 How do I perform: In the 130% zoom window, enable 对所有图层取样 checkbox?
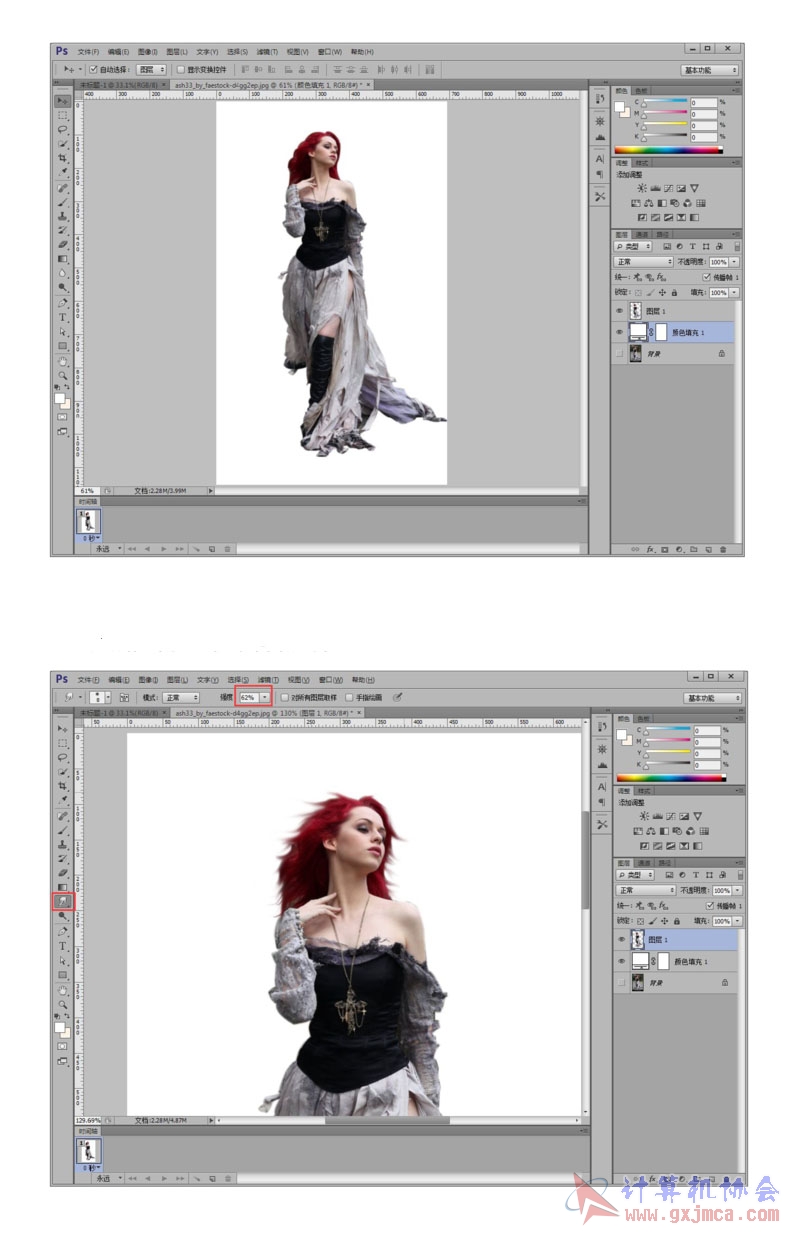(x=285, y=697)
